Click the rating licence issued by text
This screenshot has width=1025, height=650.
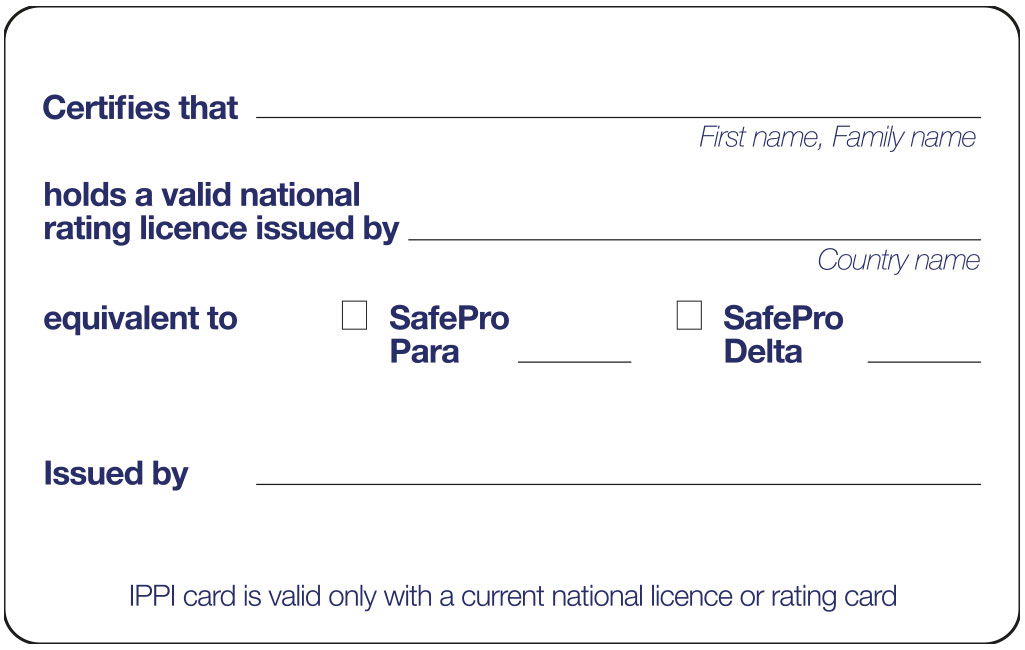tap(221, 229)
